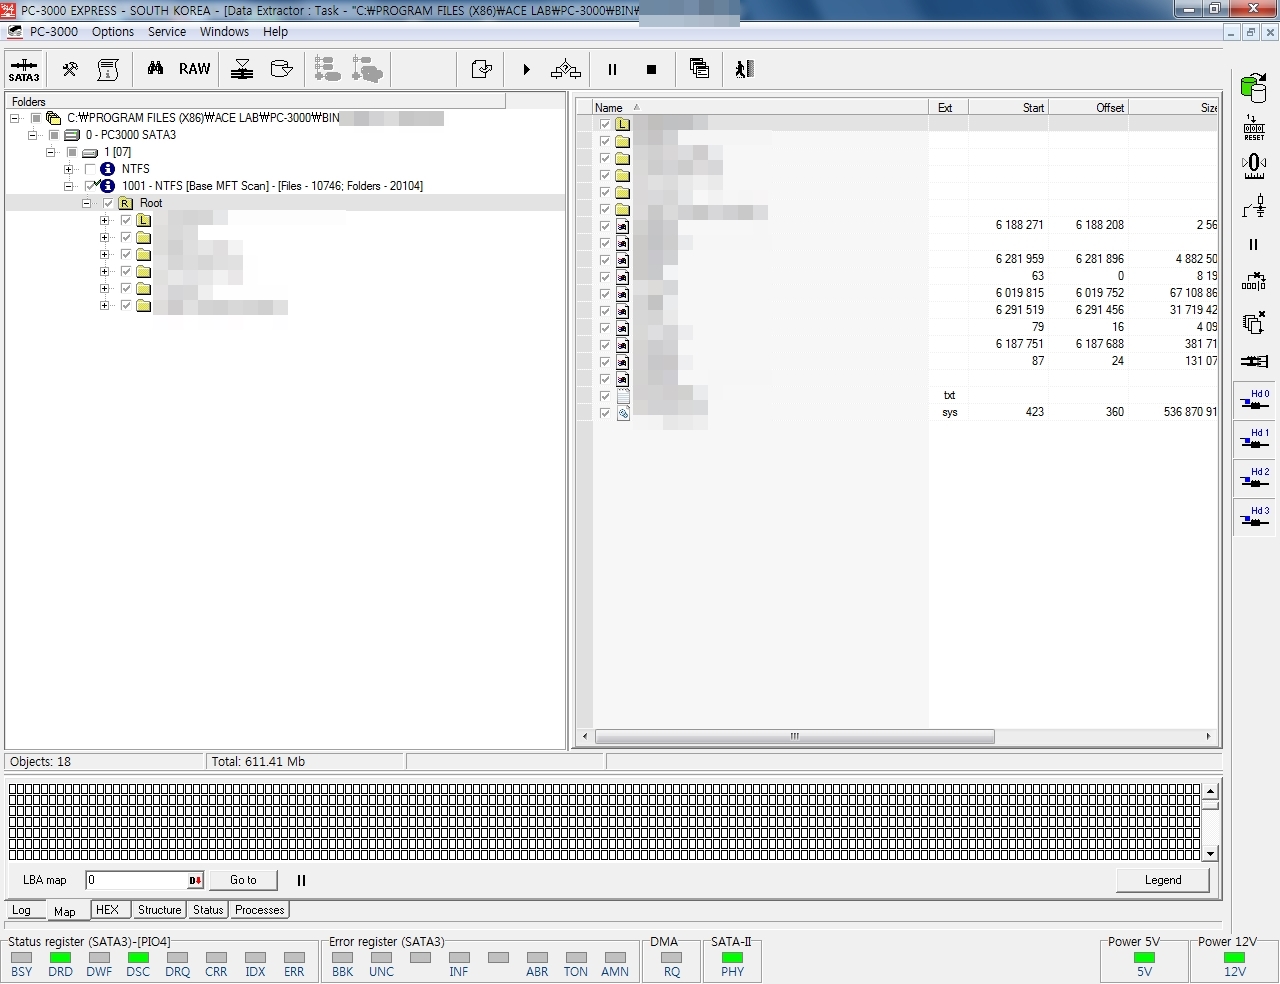Sort the file list by Name column

point(759,107)
